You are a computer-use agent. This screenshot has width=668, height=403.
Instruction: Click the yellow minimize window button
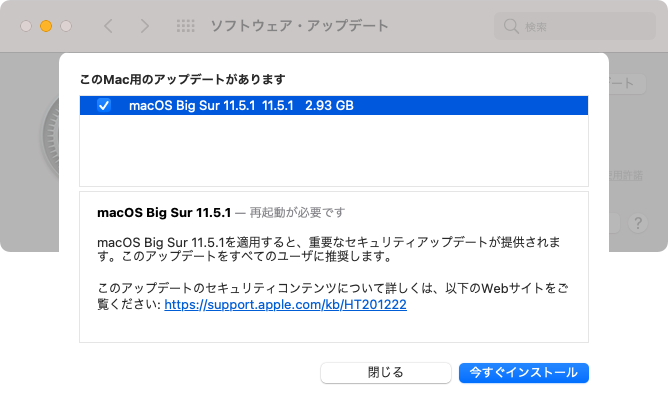(x=46, y=26)
